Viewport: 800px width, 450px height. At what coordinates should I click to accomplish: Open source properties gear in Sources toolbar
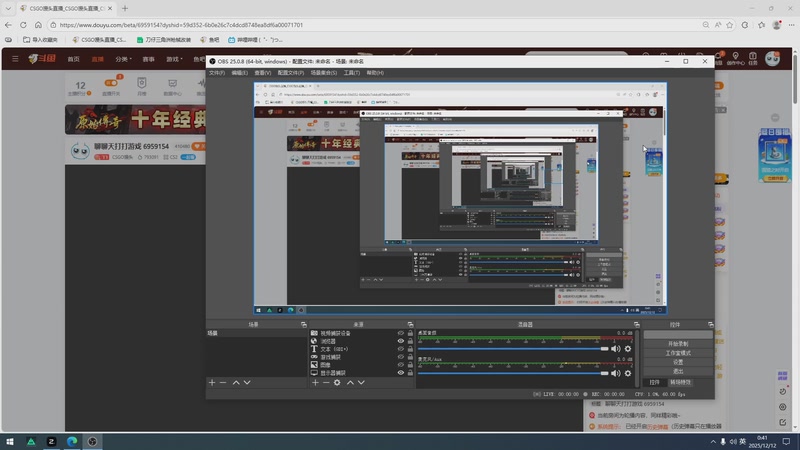337,382
